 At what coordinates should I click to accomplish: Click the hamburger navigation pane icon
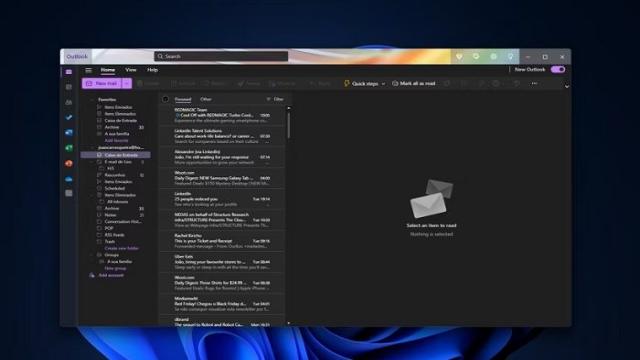89,70
